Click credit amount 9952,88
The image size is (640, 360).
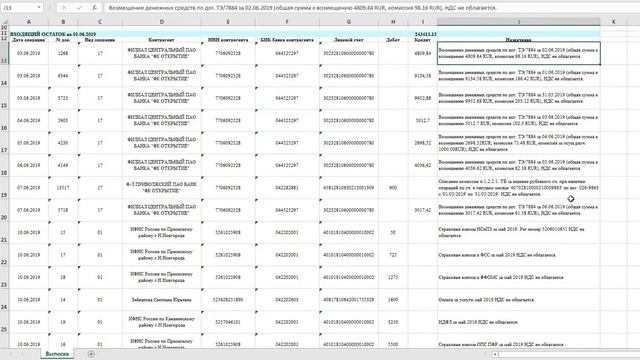coord(422,98)
